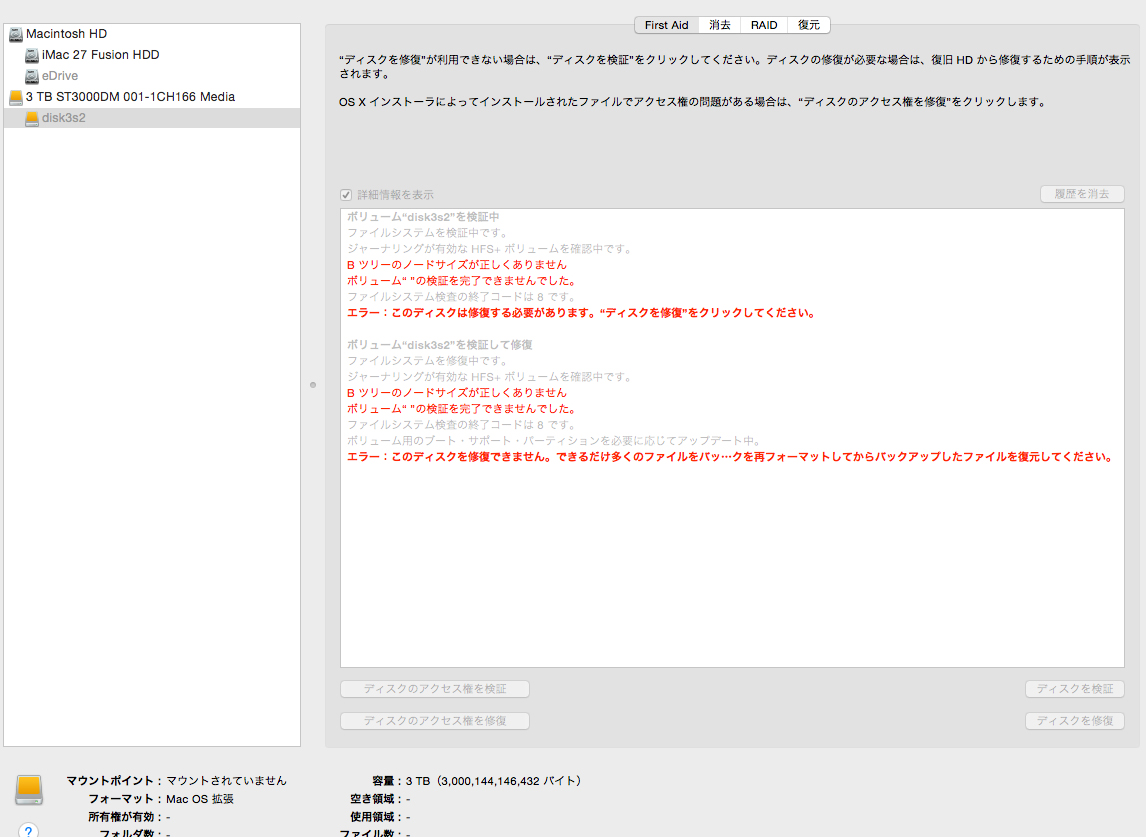Select the disk3s2 partition

click(x=152, y=118)
